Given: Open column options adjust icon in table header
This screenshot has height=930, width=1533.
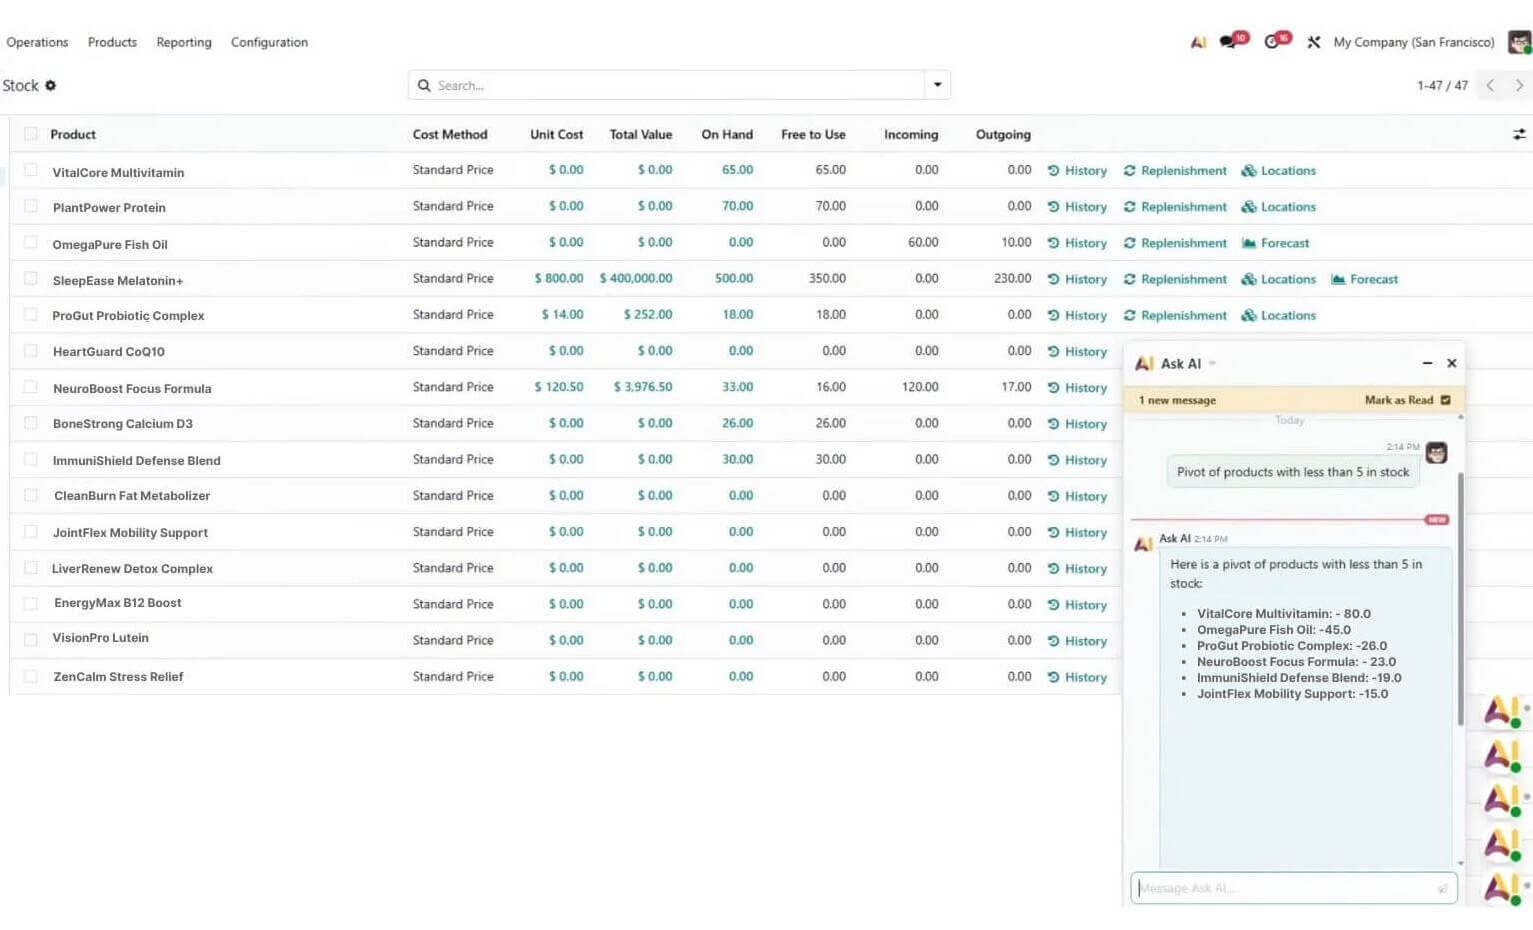Looking at the screenshot, I should point(1518,134).
